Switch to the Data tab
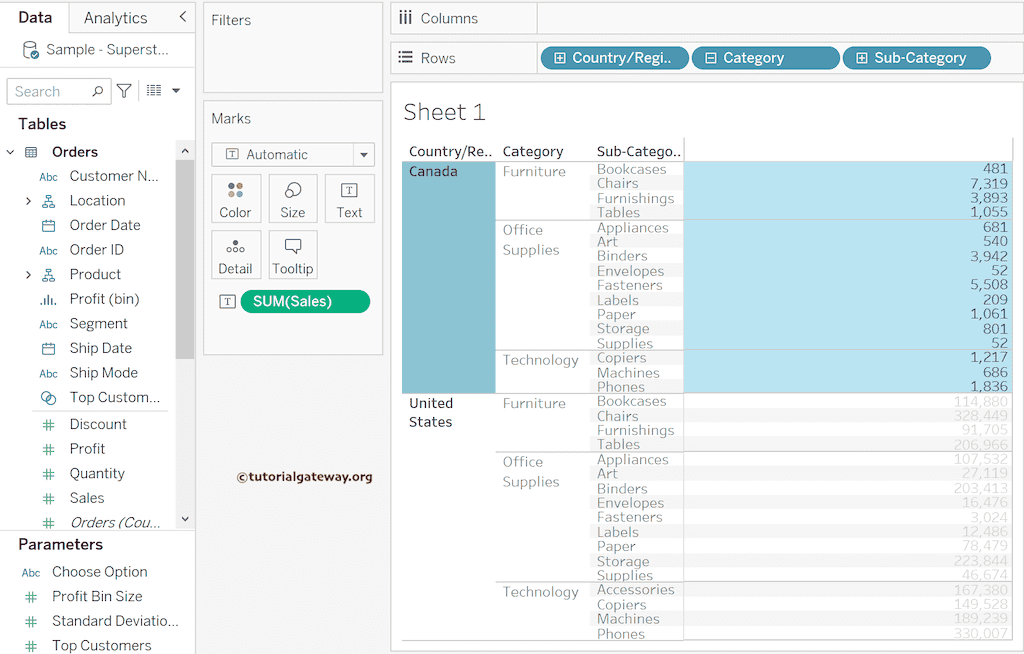The height and width of the screenshot is (654, 1024). (x=35, y=18)
